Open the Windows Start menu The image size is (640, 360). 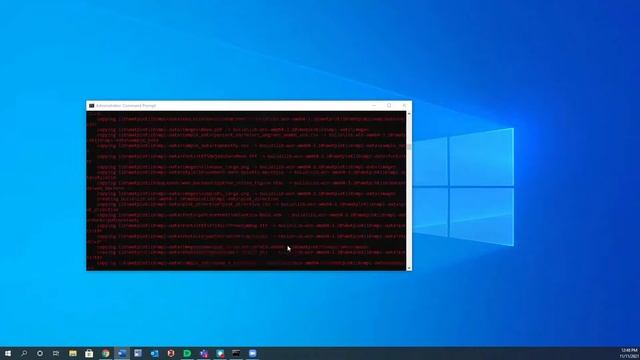[8, 353]
